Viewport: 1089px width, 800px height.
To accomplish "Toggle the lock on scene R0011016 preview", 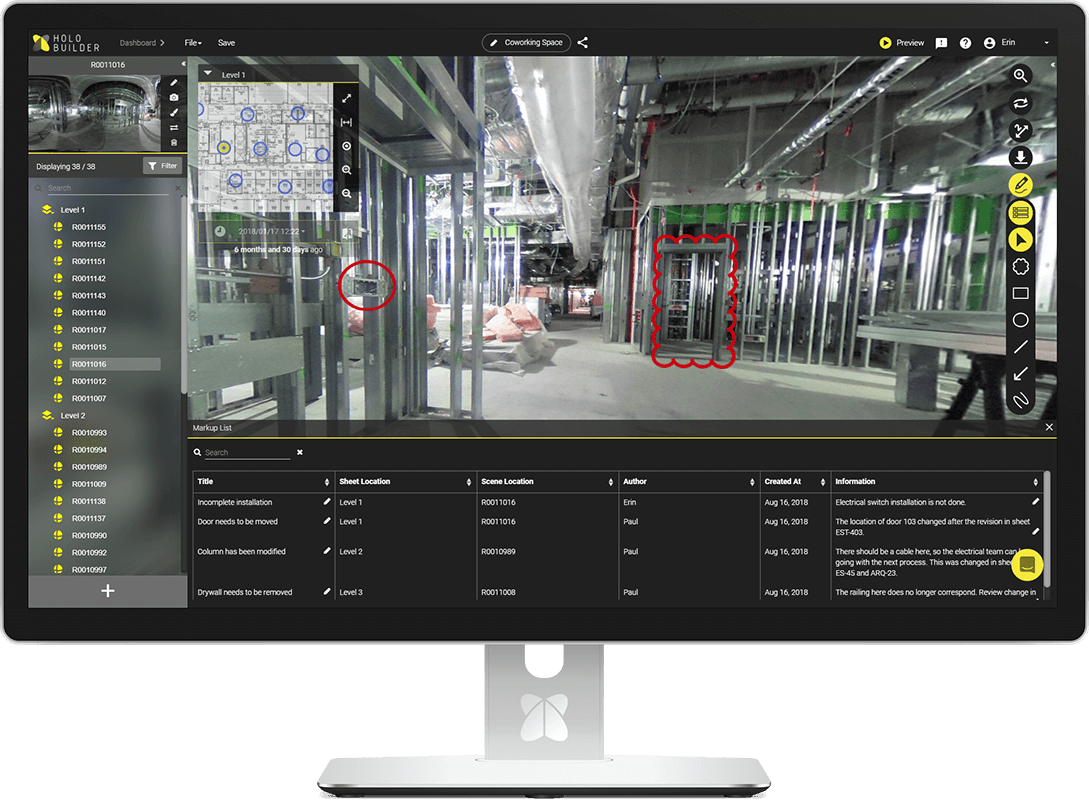I will click(172, 143).
